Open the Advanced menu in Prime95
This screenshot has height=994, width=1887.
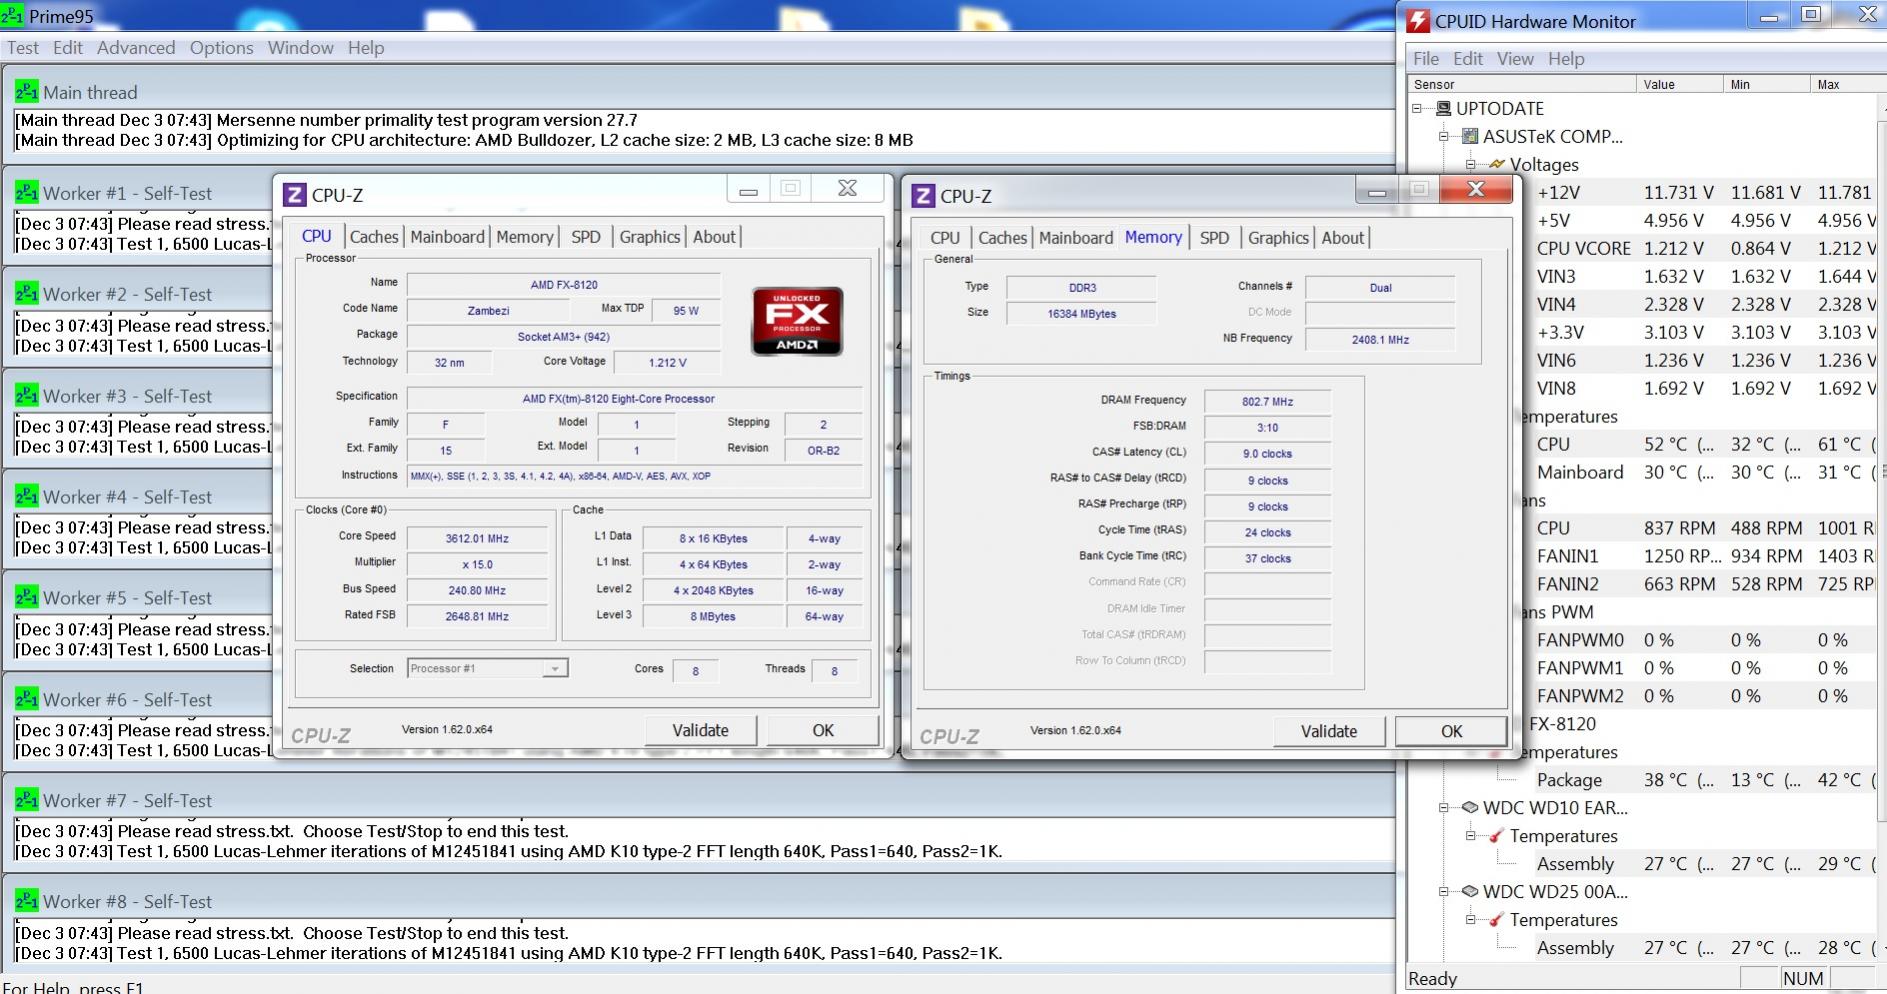pos(136,48)
